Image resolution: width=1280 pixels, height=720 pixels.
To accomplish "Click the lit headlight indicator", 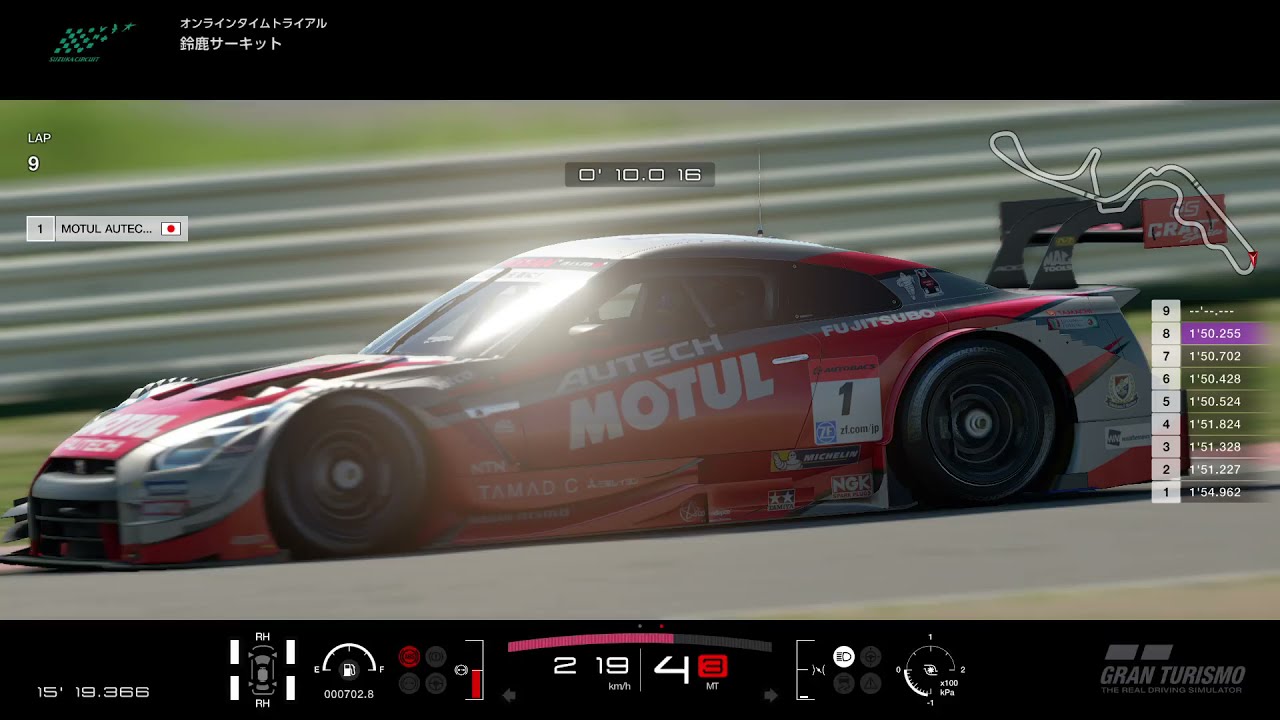I will [x=843, y=657].
